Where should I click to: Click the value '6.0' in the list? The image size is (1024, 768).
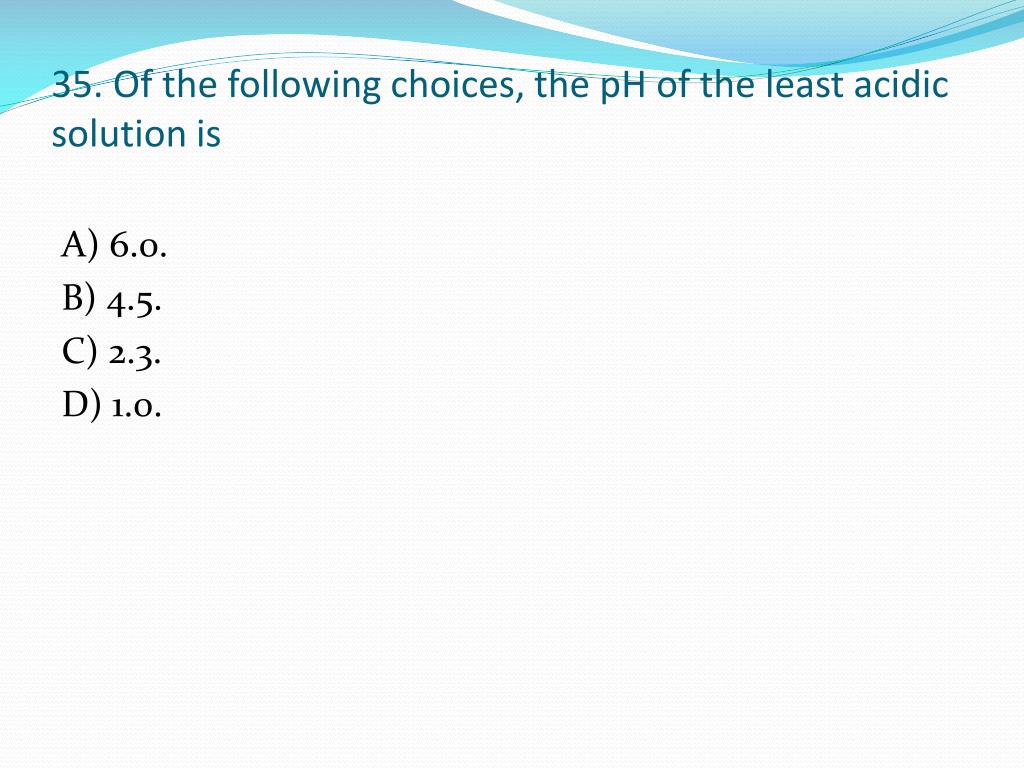pos(137,247)
